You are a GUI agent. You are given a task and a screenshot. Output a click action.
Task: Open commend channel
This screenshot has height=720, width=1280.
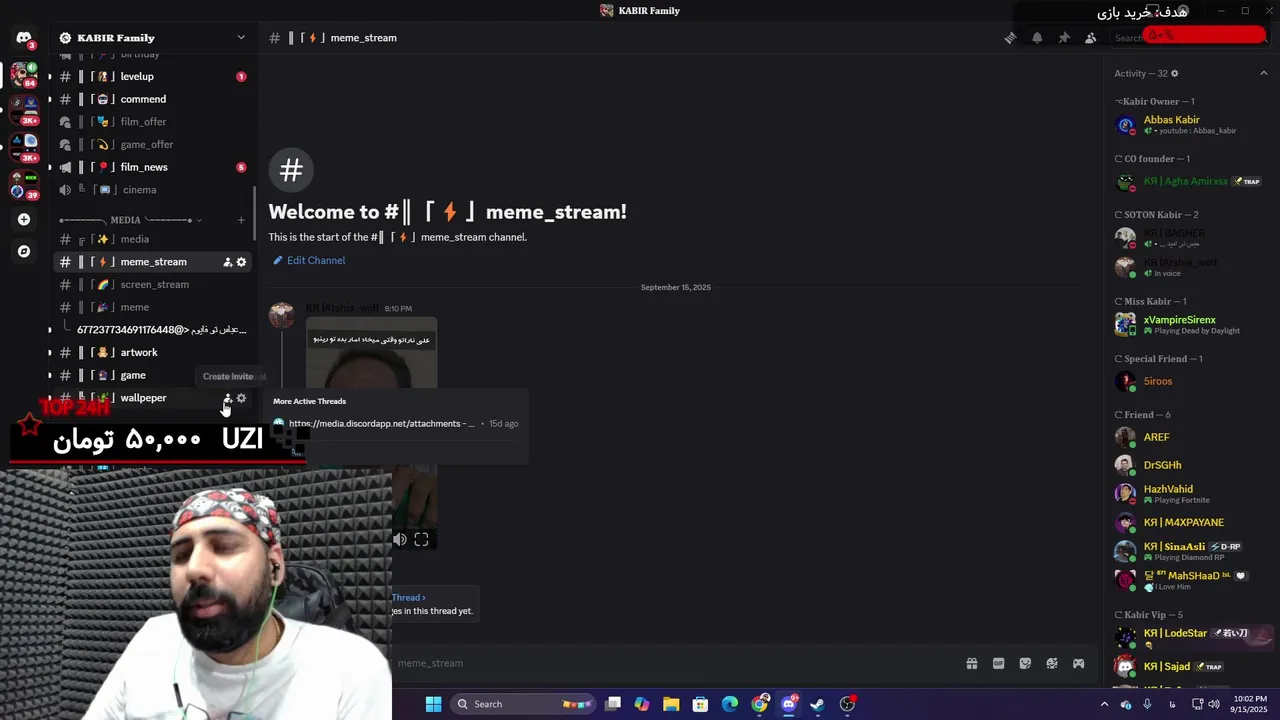tap(152, 99)
